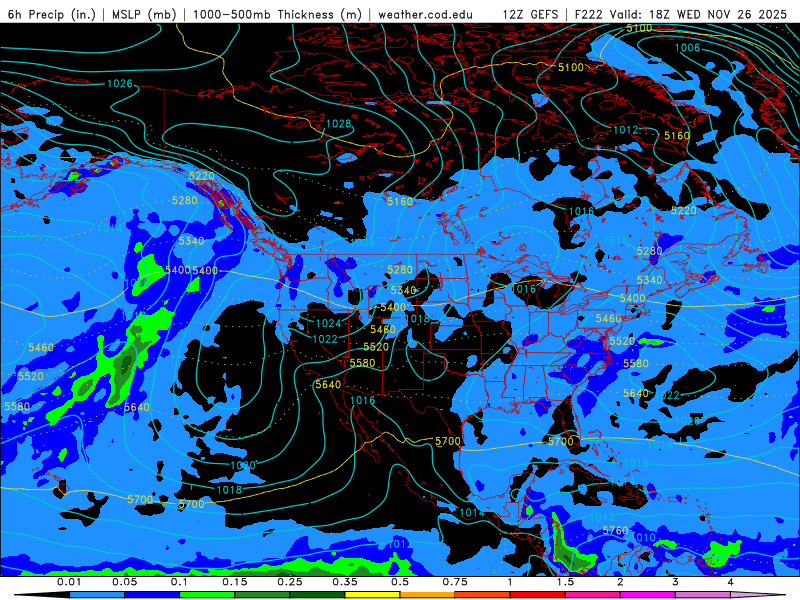The width and height of the screenshot is (800, 600).
Task: Select the yellow 0.35–0.5 legend swatch
Action: pos(373,595)
